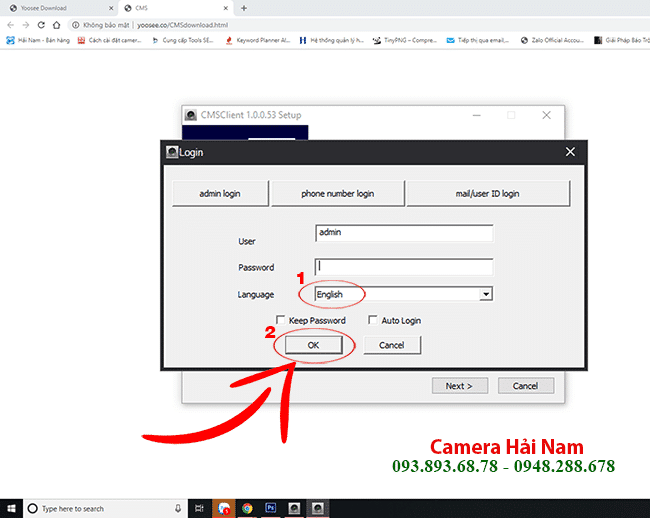
Task: Open the Hải Nam - Bán hàng bookmark
Action: click(x=38, y=40)
